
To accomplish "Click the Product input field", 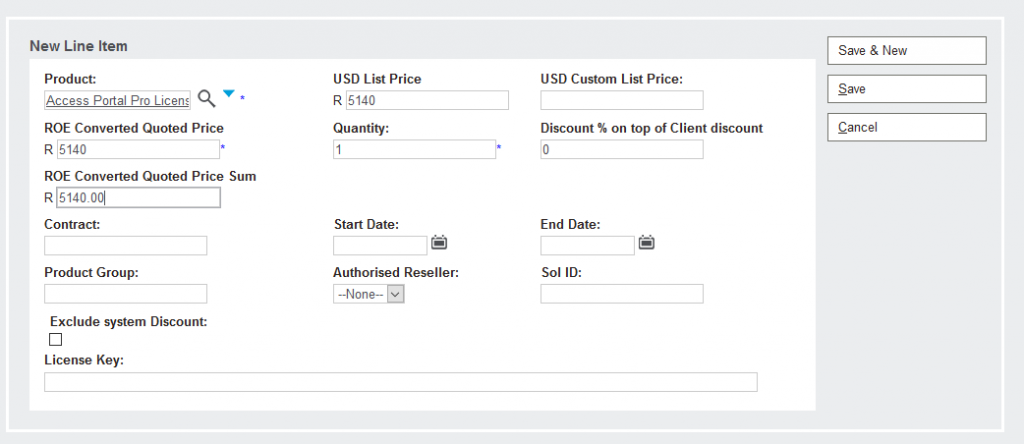I will [118, 100].
